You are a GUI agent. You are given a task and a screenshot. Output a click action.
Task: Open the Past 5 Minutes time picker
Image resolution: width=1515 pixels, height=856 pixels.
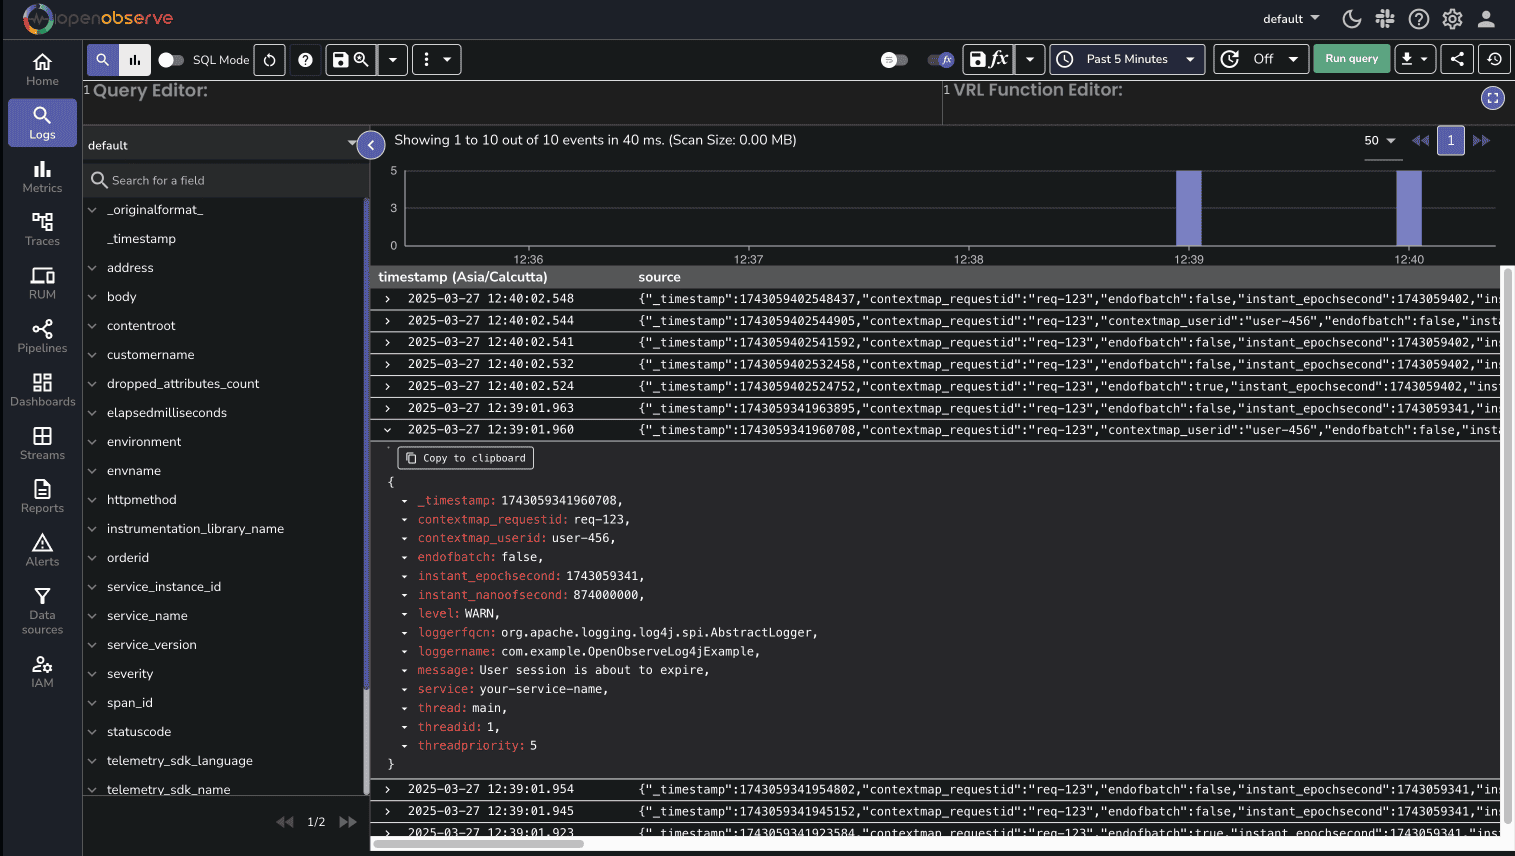(x=1127, y=59)
